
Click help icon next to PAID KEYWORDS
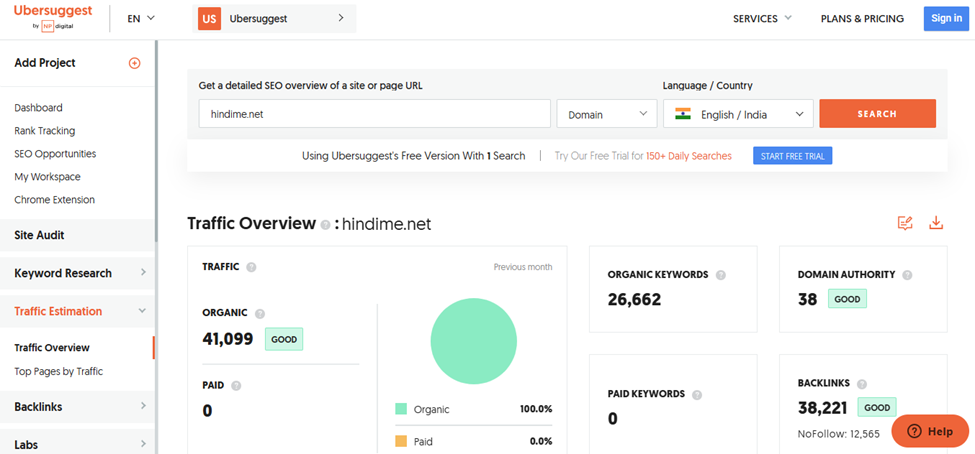[697, 394]
